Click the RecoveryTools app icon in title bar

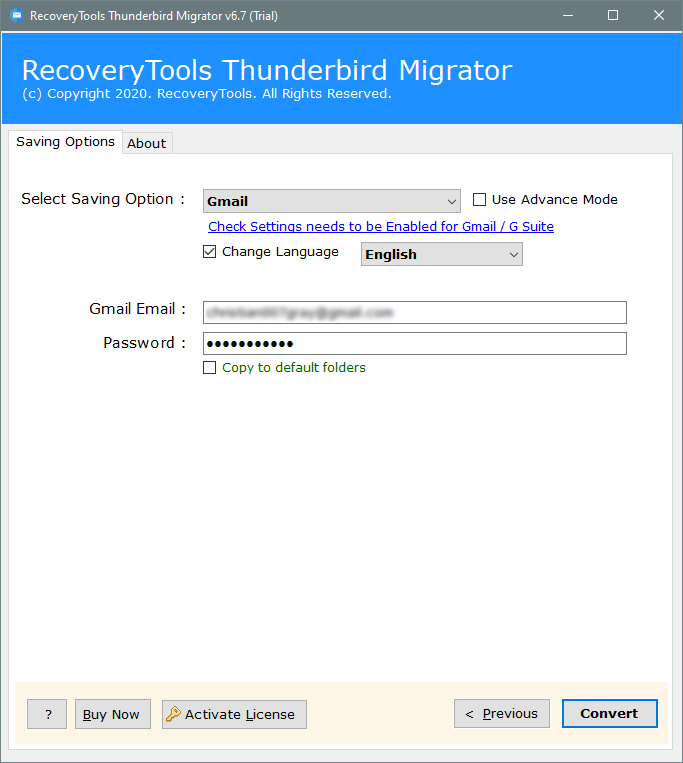coord(17,15)
